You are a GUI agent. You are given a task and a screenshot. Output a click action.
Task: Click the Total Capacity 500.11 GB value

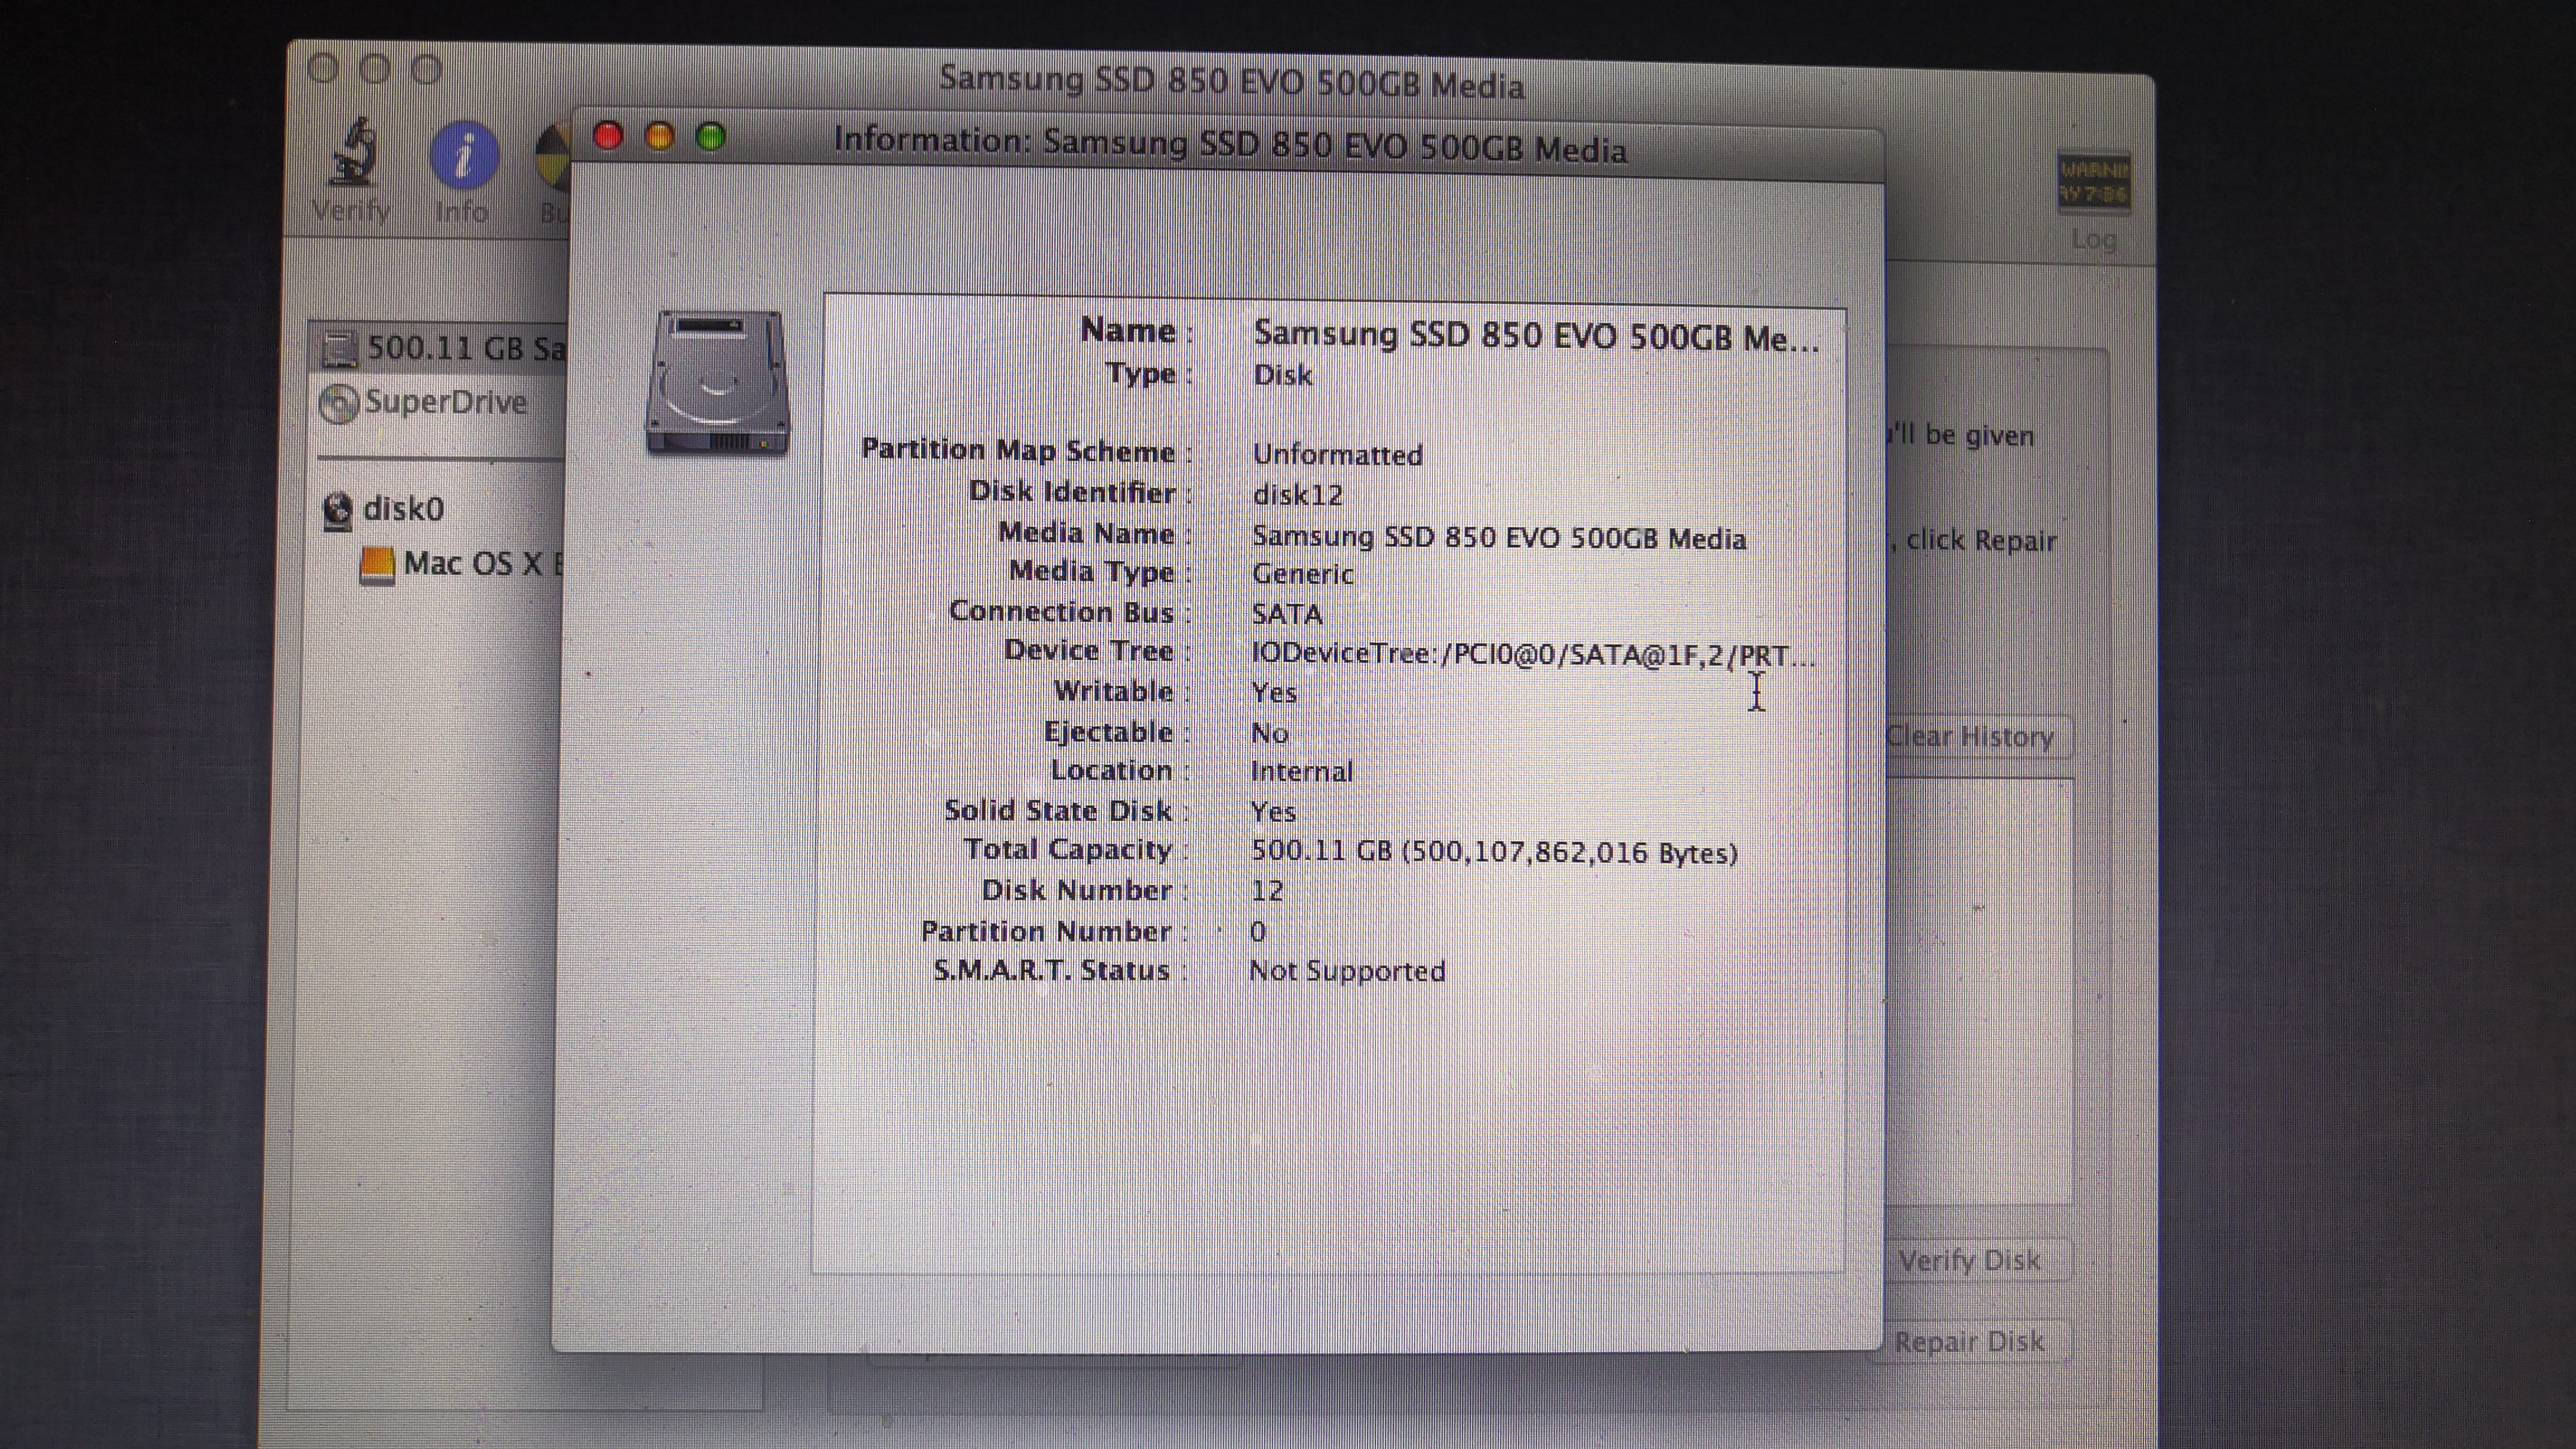pyautogui.click(x=1494, y=852)
